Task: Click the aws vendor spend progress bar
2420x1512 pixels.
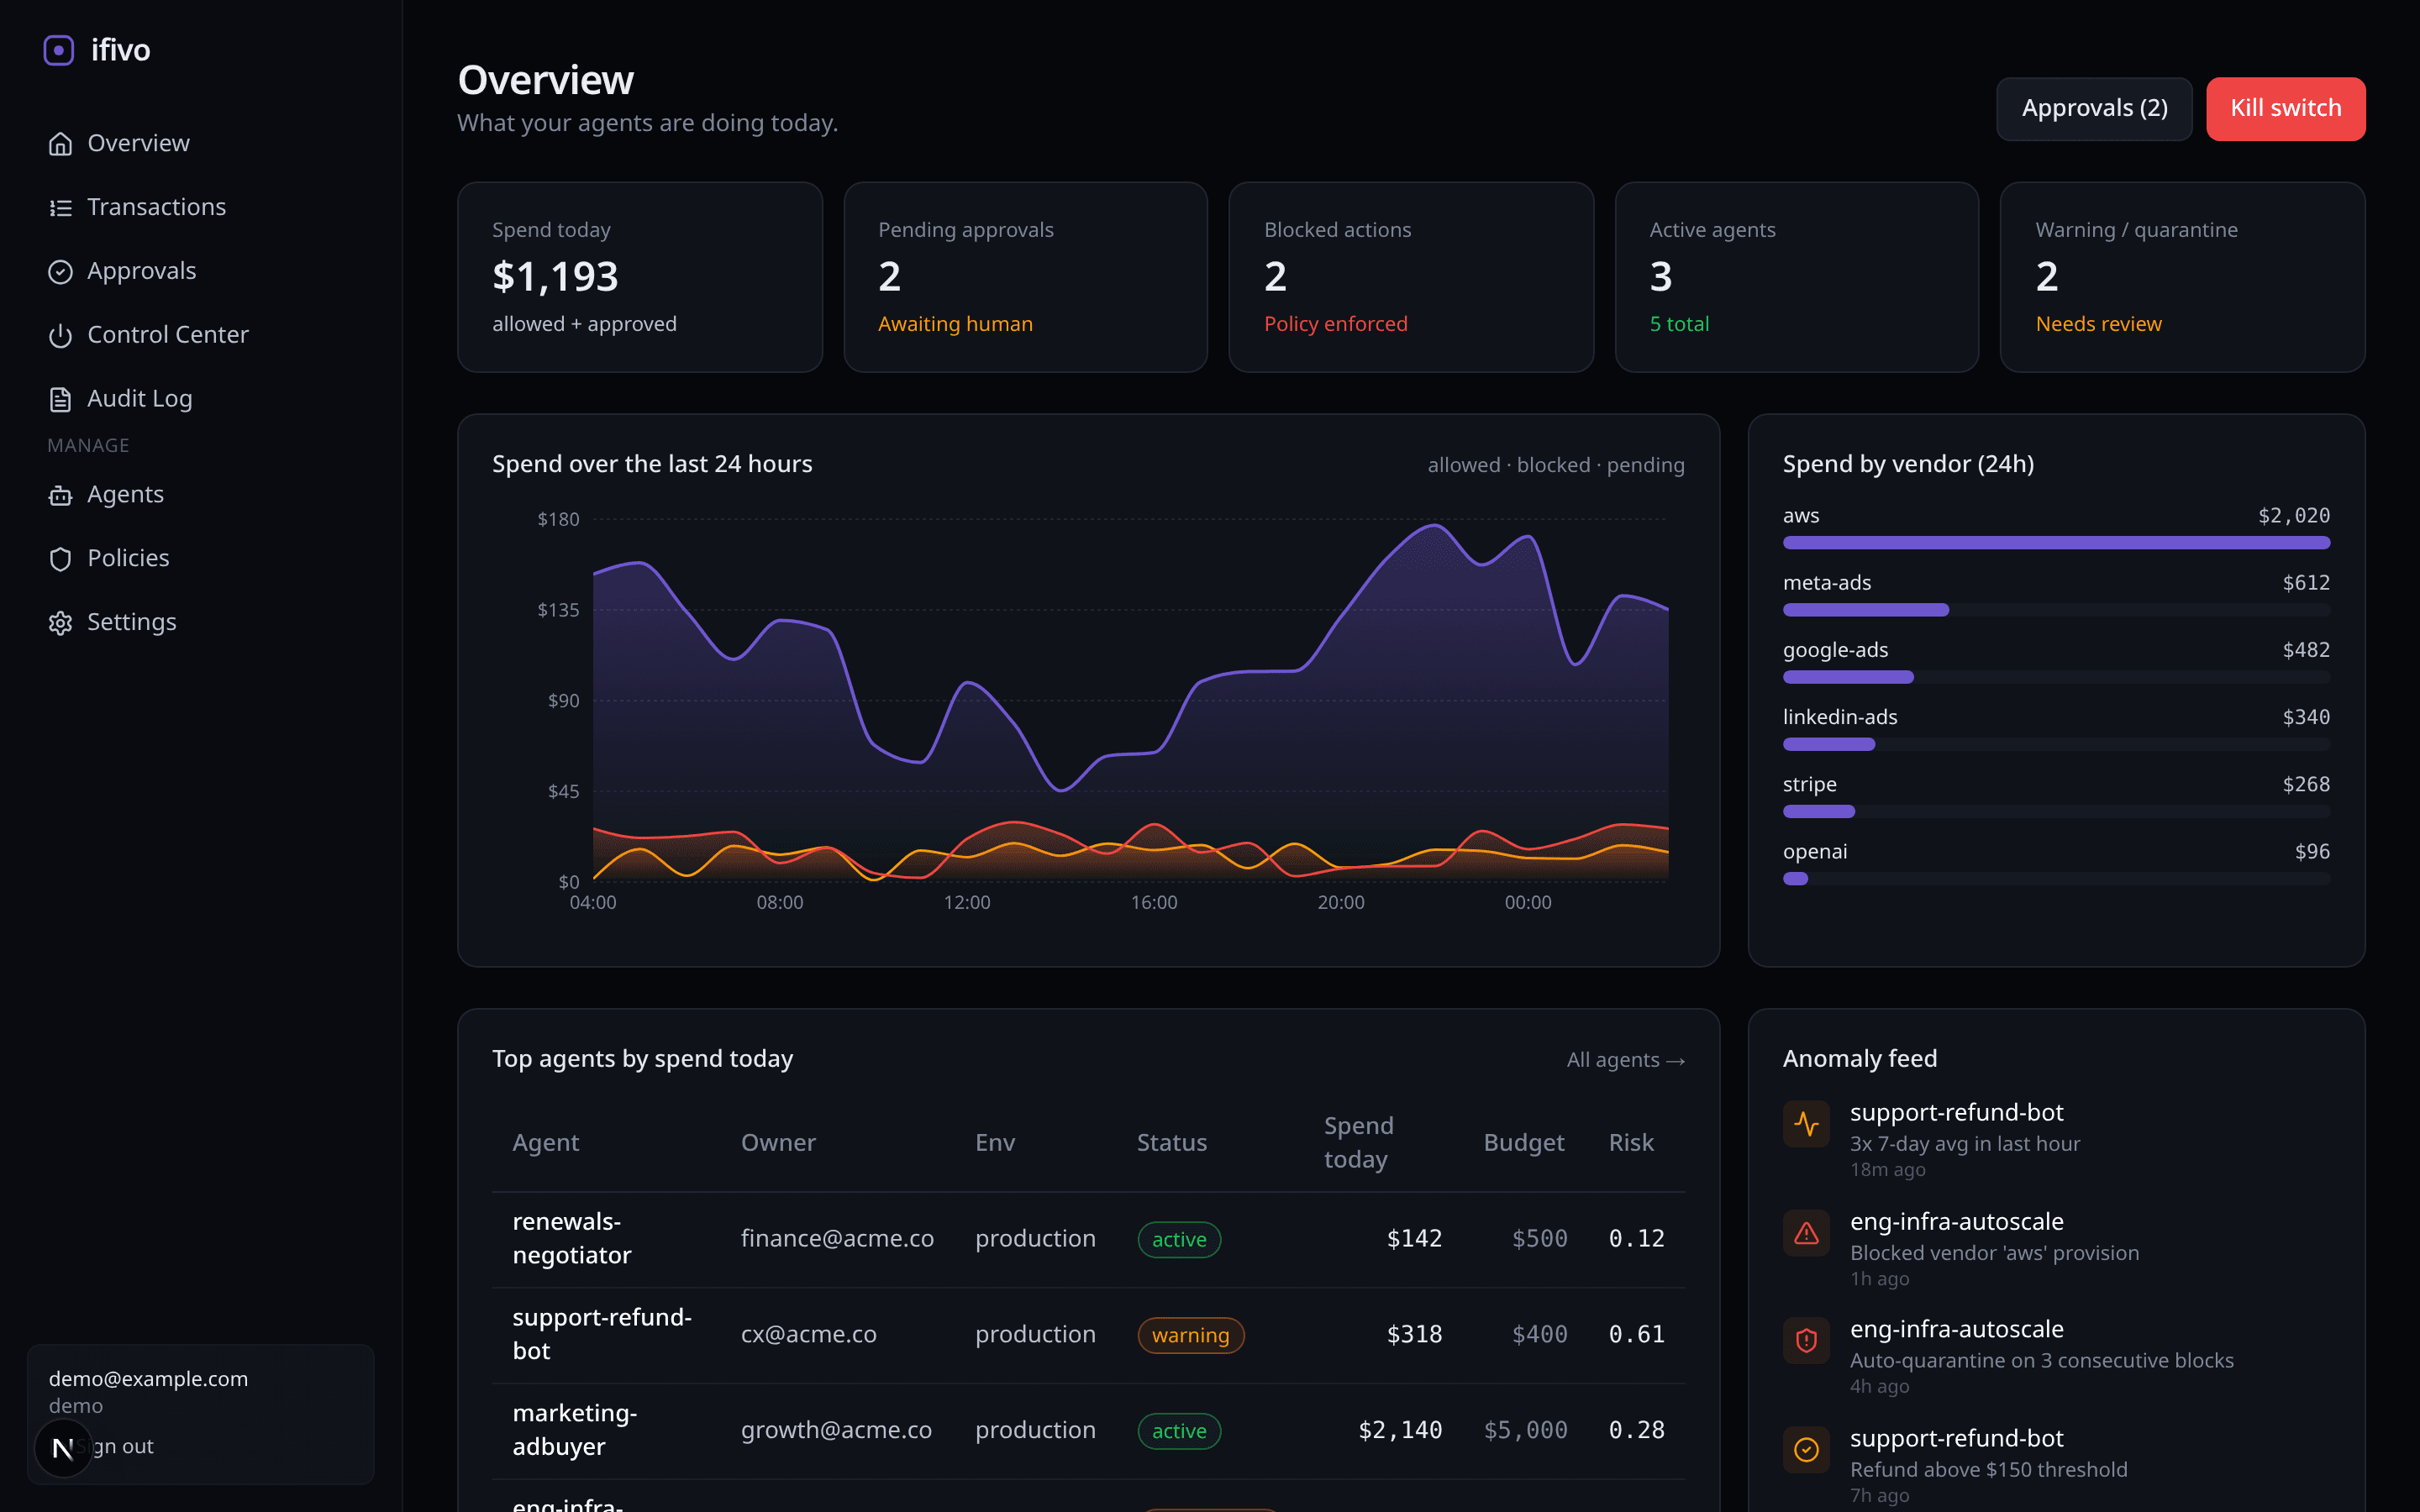Action: [2056, 542]
